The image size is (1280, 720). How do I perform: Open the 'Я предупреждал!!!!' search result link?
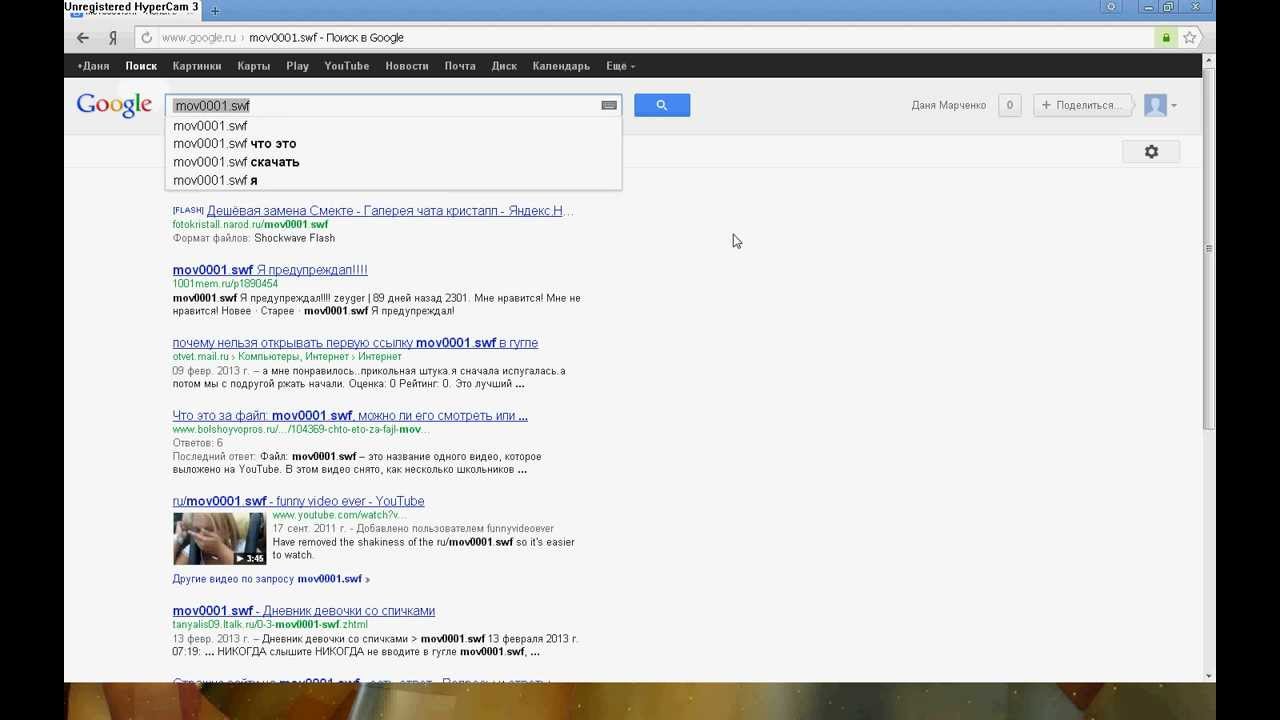point(270,270)
